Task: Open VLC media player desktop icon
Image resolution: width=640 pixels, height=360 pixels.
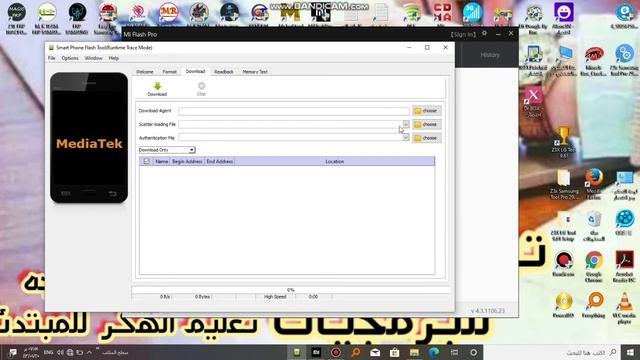Action: click(x=624, y=308)
